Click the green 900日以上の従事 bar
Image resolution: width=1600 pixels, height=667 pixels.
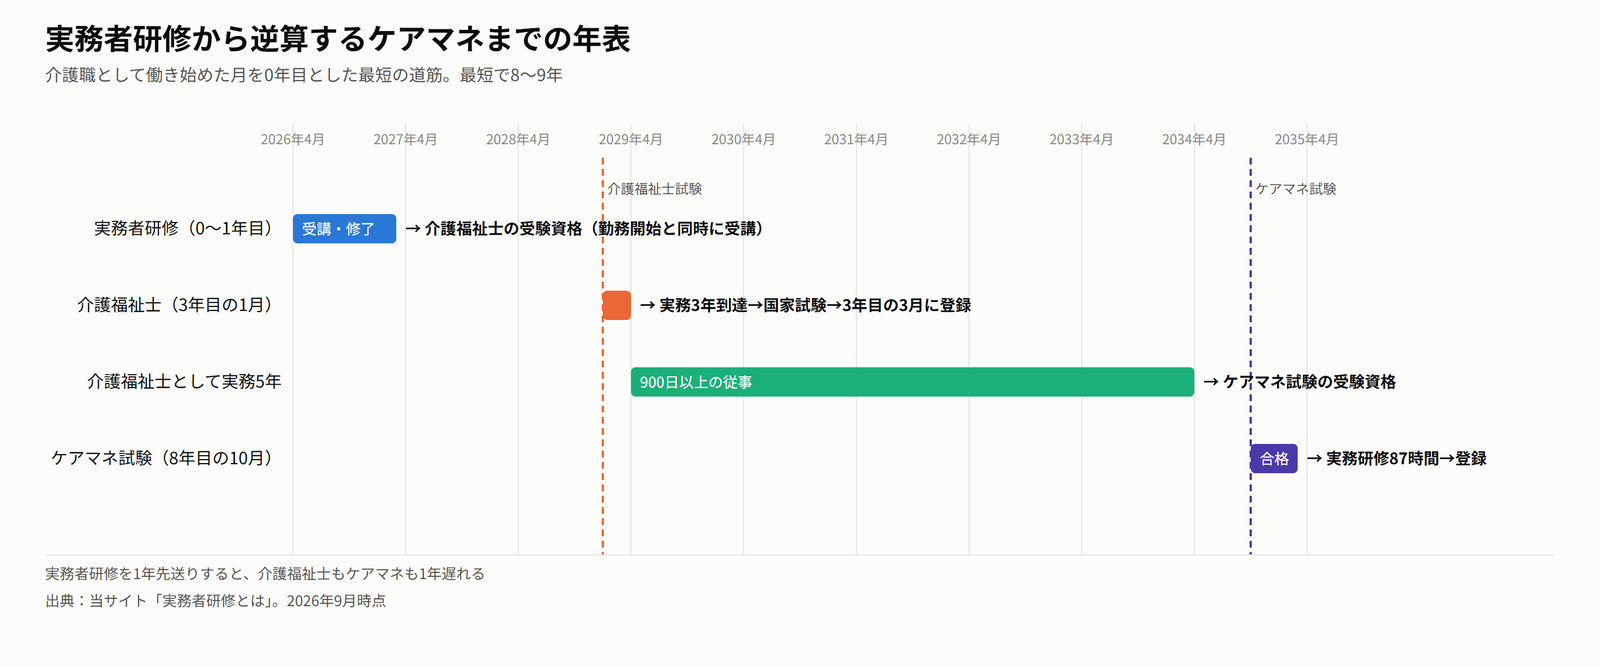(x=912, y=382)
